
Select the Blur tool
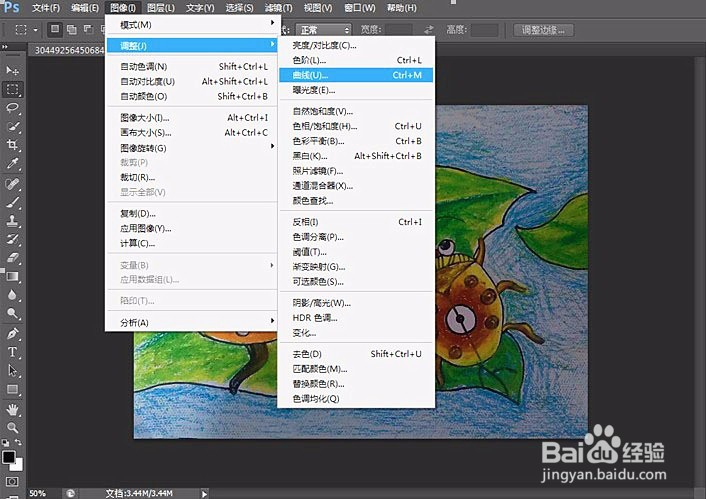pos(12,295)
